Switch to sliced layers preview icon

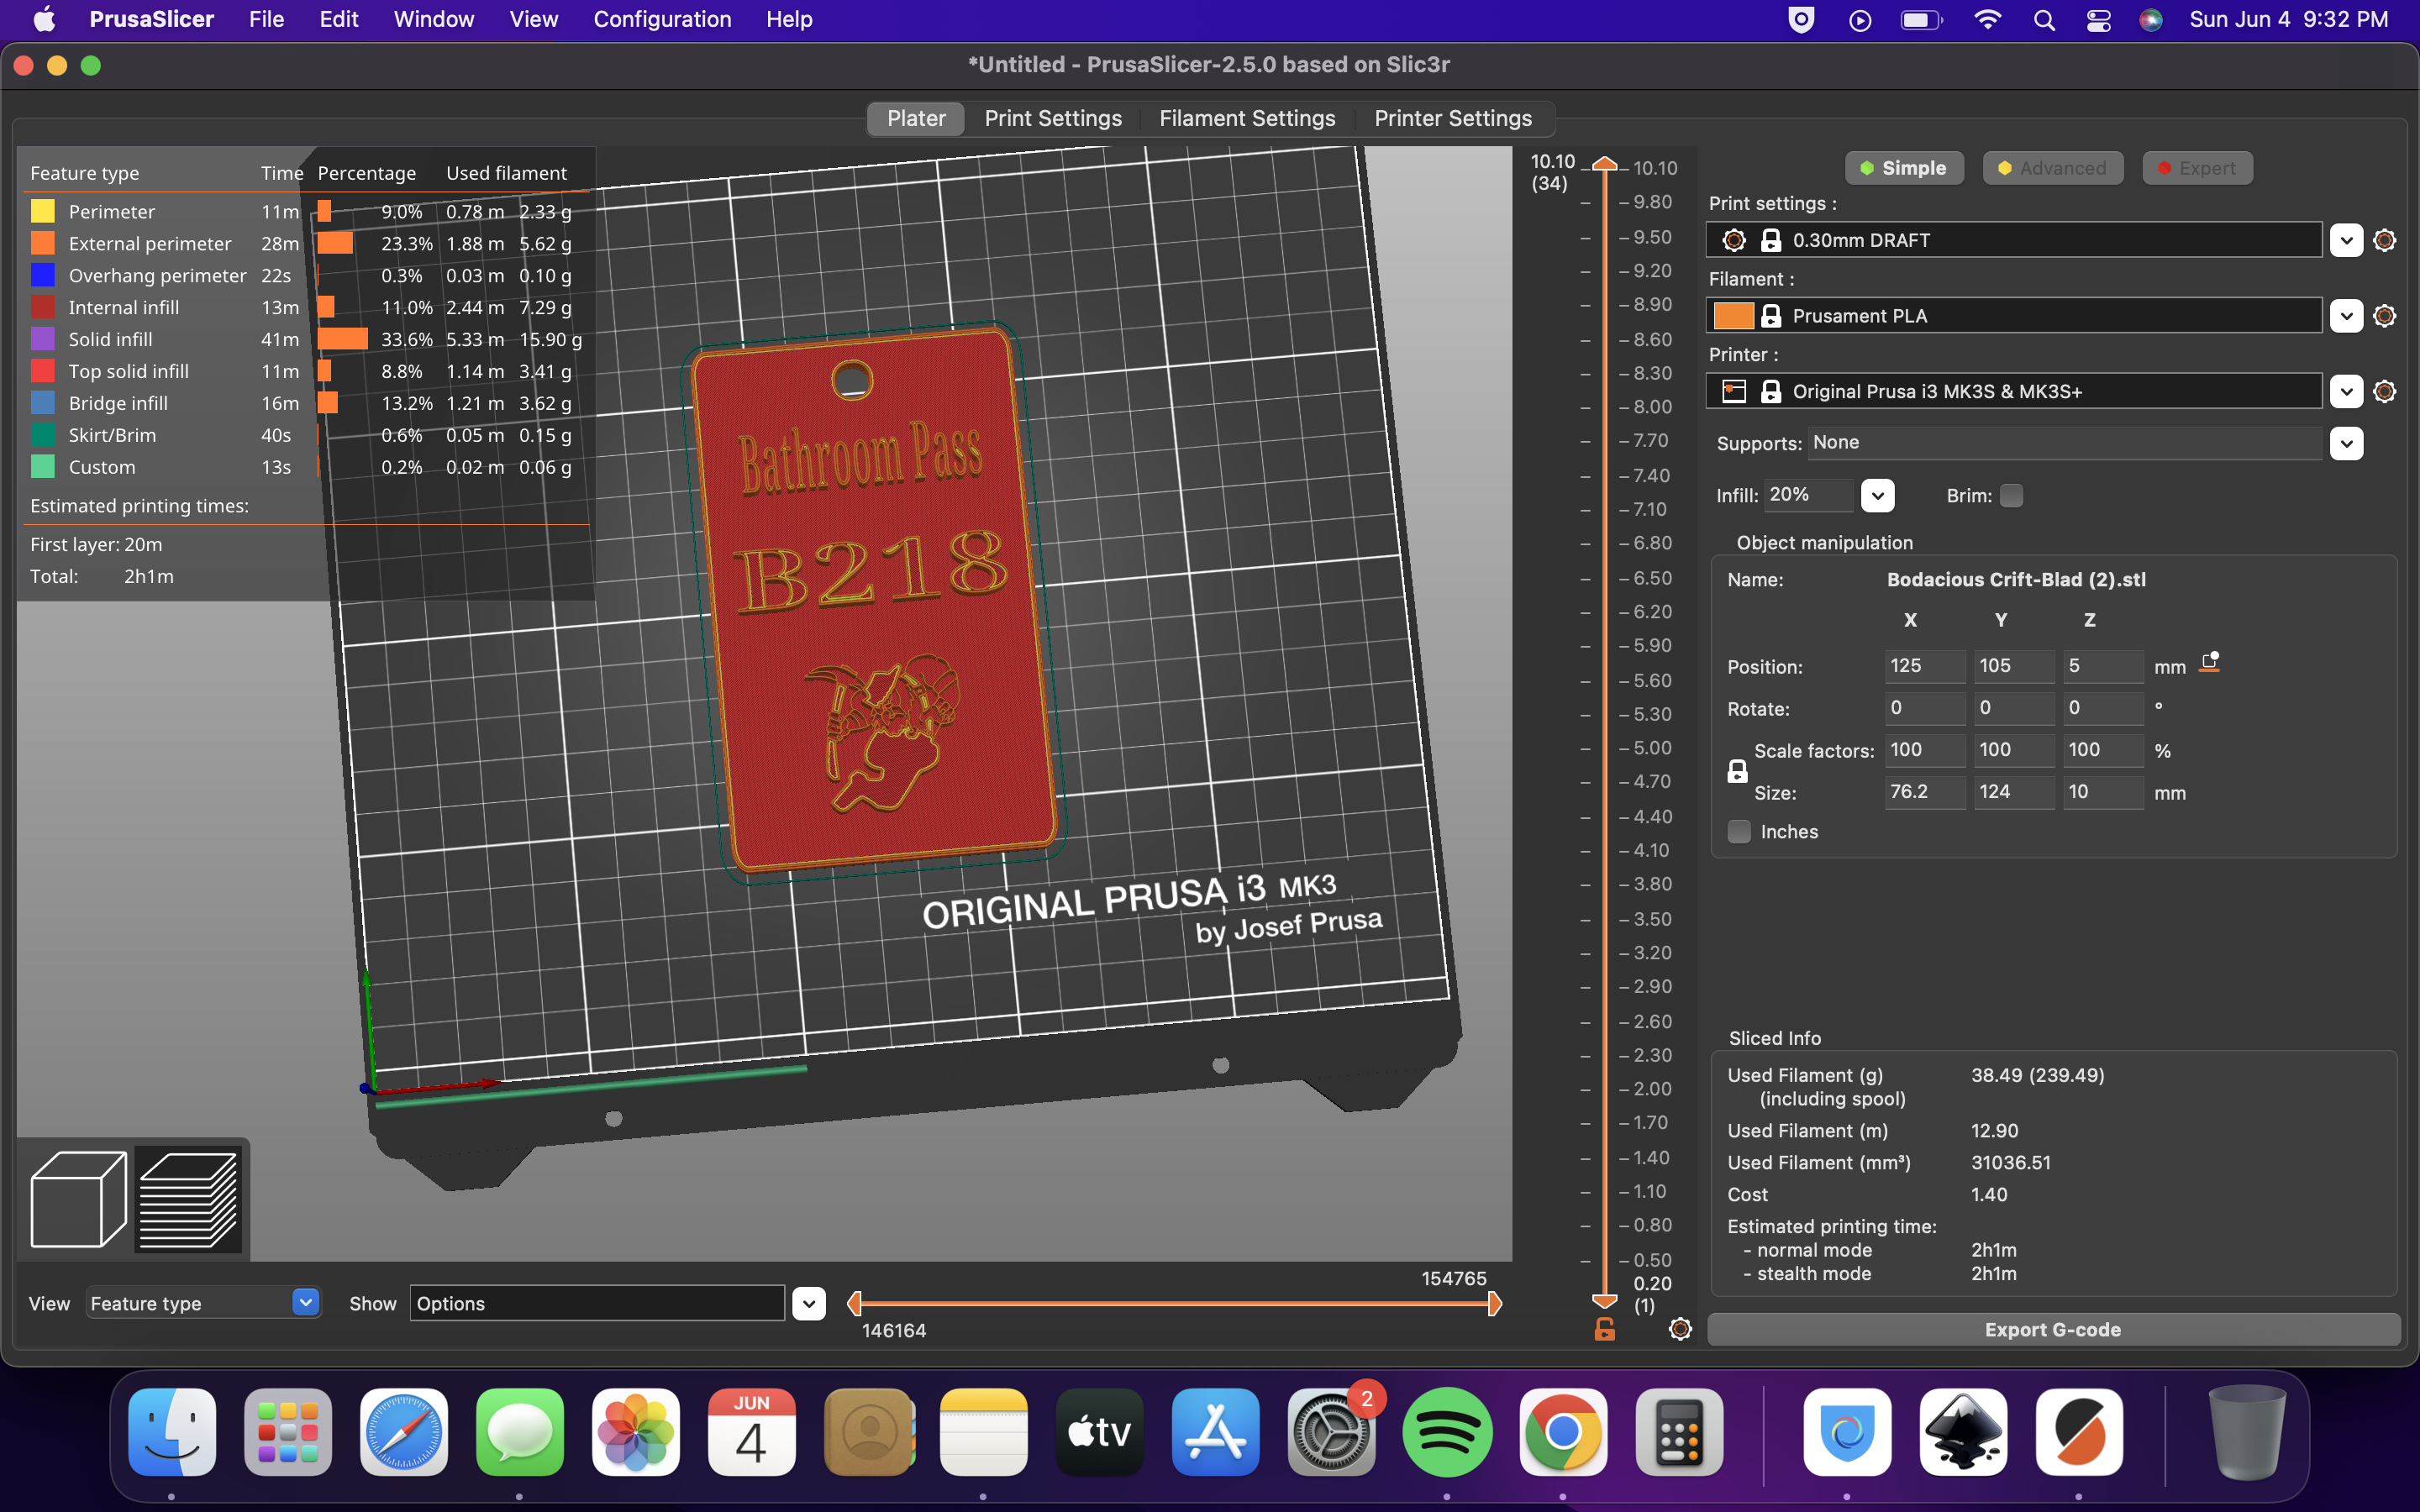(189, 1199)
